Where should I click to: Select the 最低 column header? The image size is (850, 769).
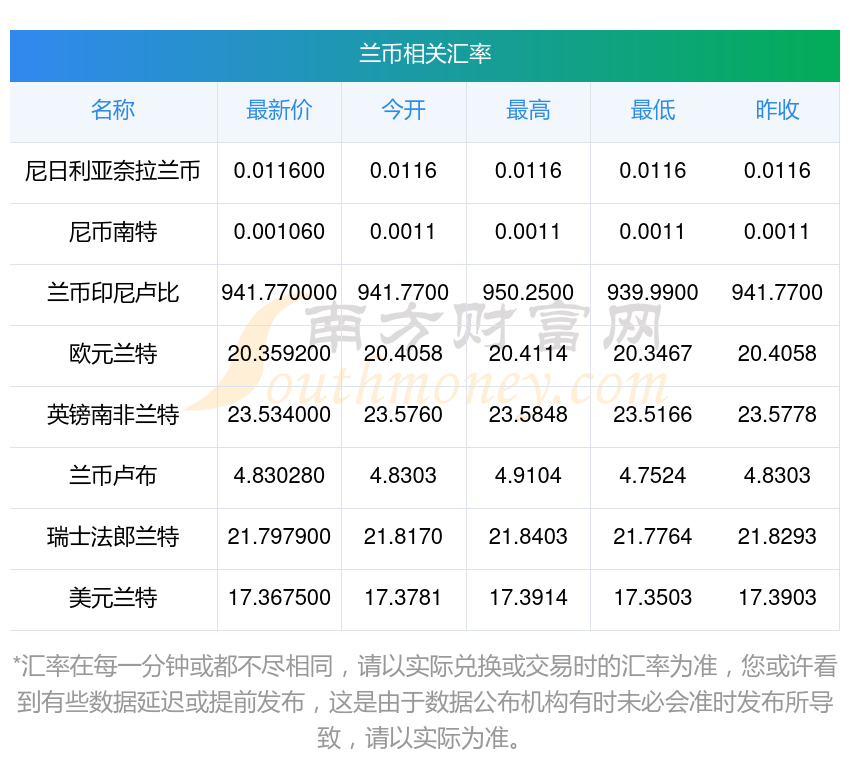click(653, 110)
